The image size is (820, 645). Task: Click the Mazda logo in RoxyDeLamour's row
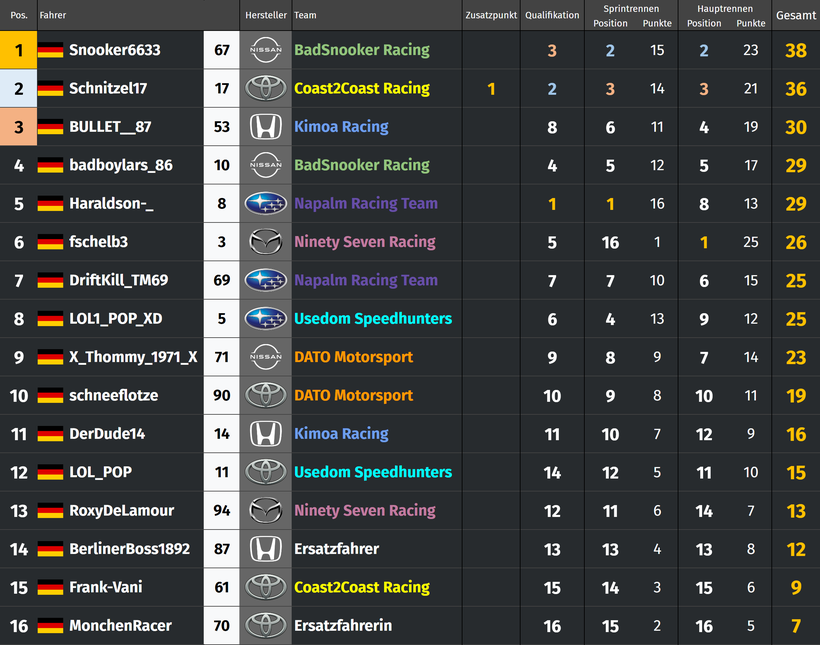pos(266,511)
